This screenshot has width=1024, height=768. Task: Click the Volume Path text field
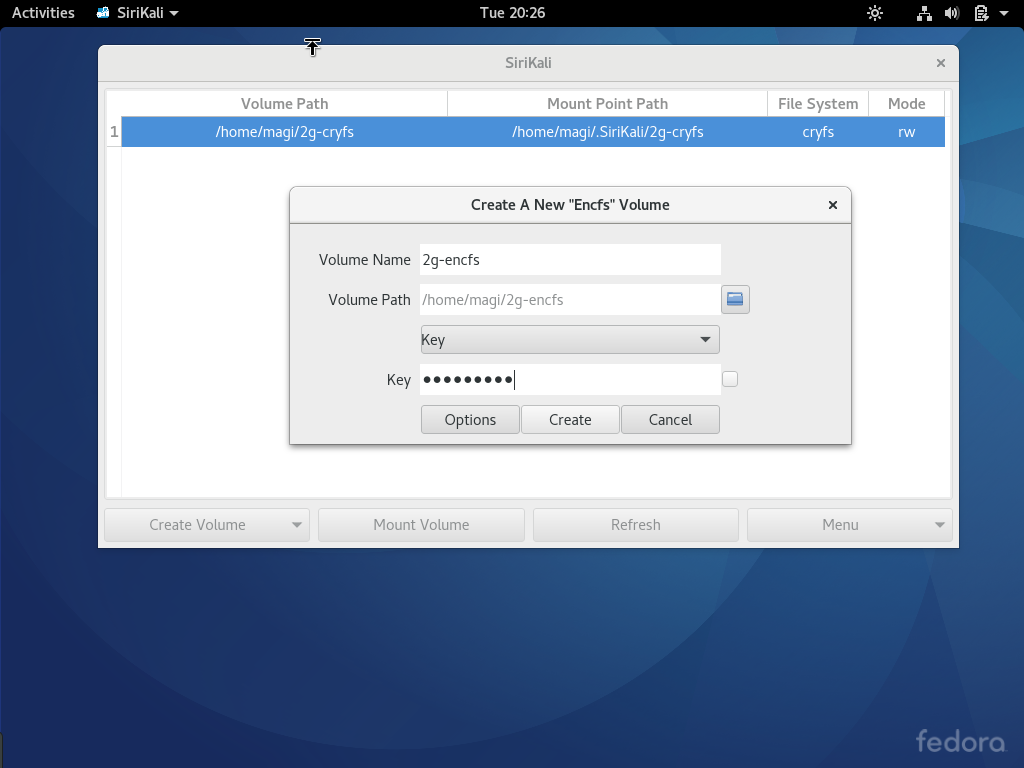click(570, 300)
